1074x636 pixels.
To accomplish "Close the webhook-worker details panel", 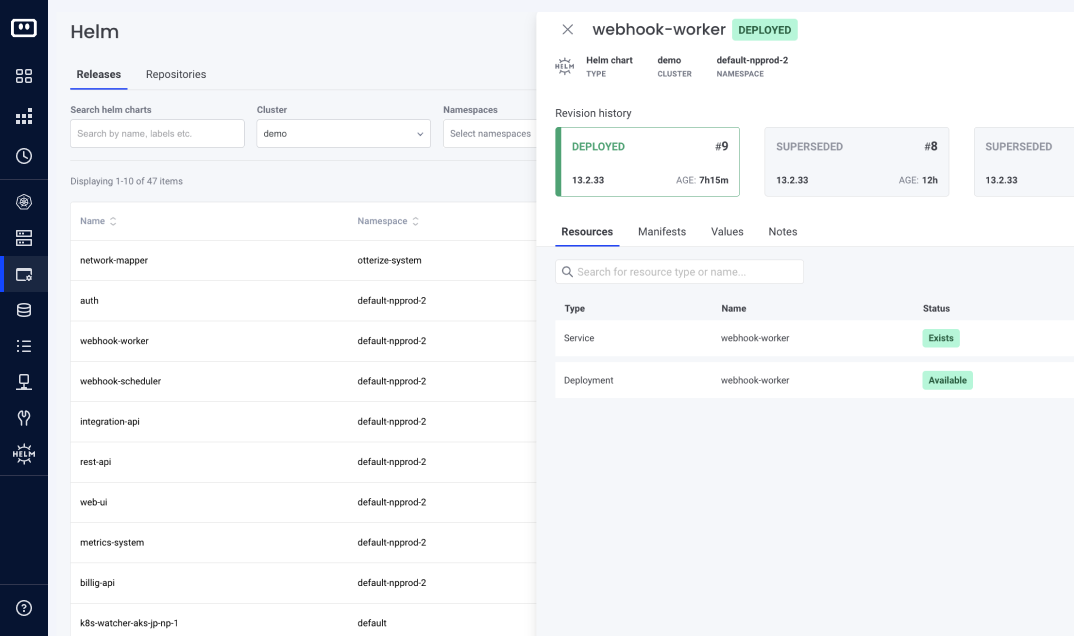I will click(x=568, y=29).
